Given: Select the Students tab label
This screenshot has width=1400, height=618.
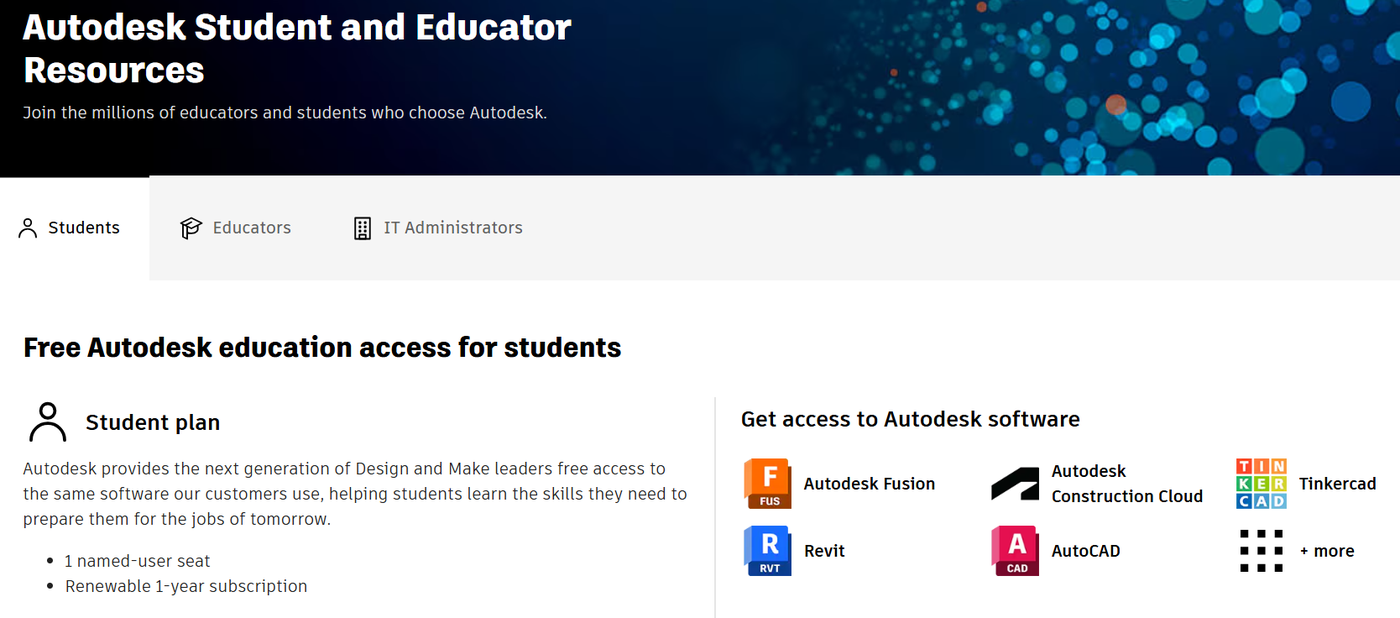Looking at the screenshot, I should click(x=84, y=228).
